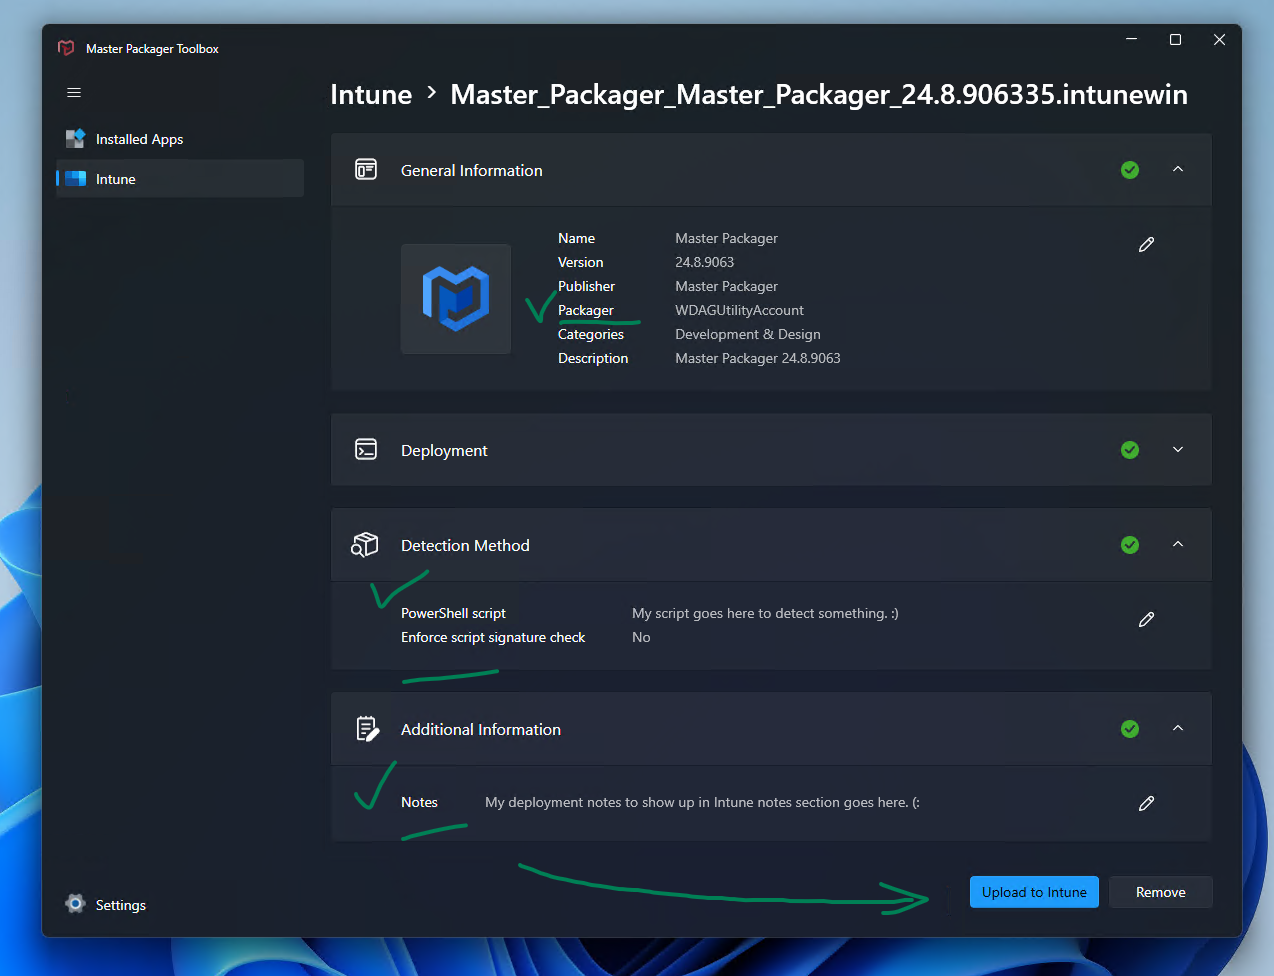Click Deployment green checkmark status
This screenshot has height=976, width=1274.
(1130, 450)
